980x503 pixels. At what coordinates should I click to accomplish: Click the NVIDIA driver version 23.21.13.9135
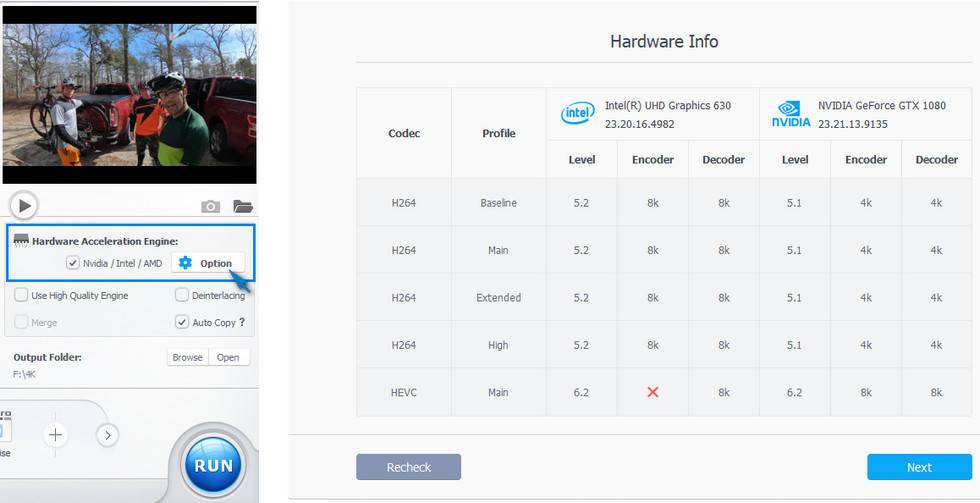pos(852,124)
